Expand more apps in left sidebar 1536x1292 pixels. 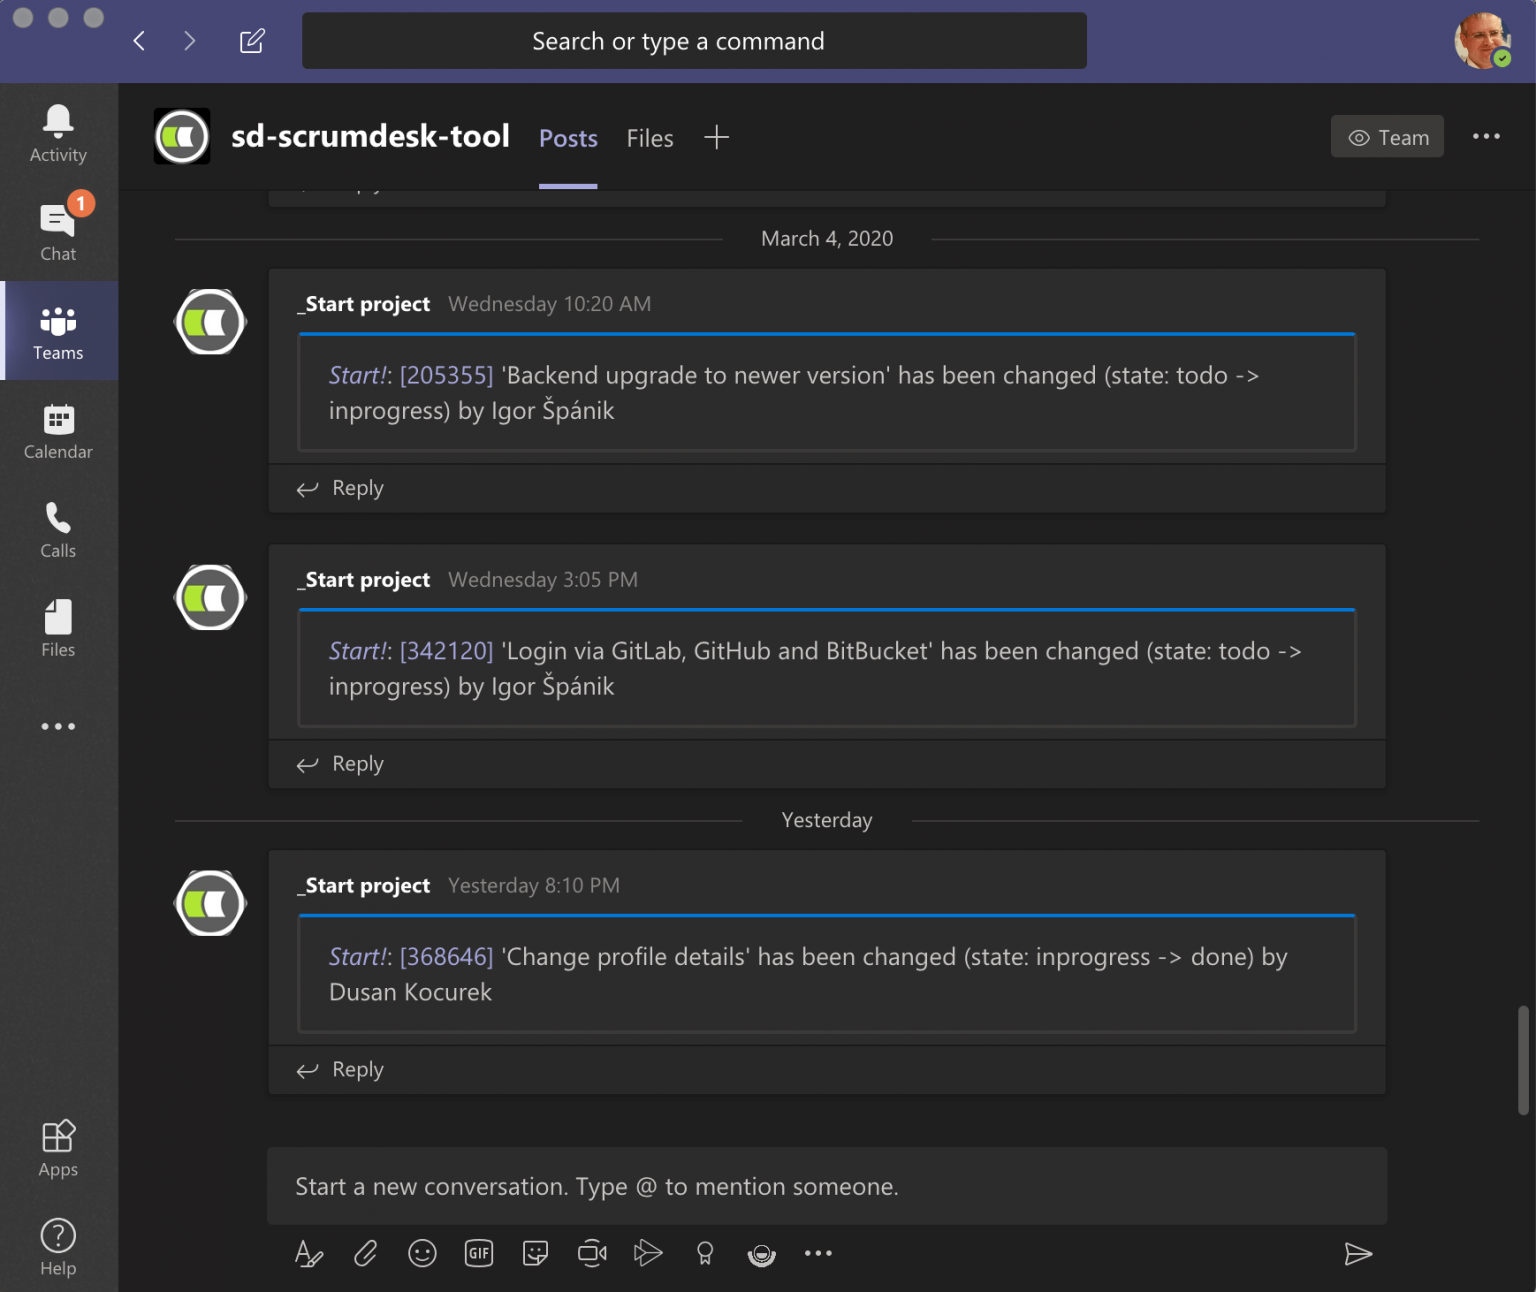58,727
